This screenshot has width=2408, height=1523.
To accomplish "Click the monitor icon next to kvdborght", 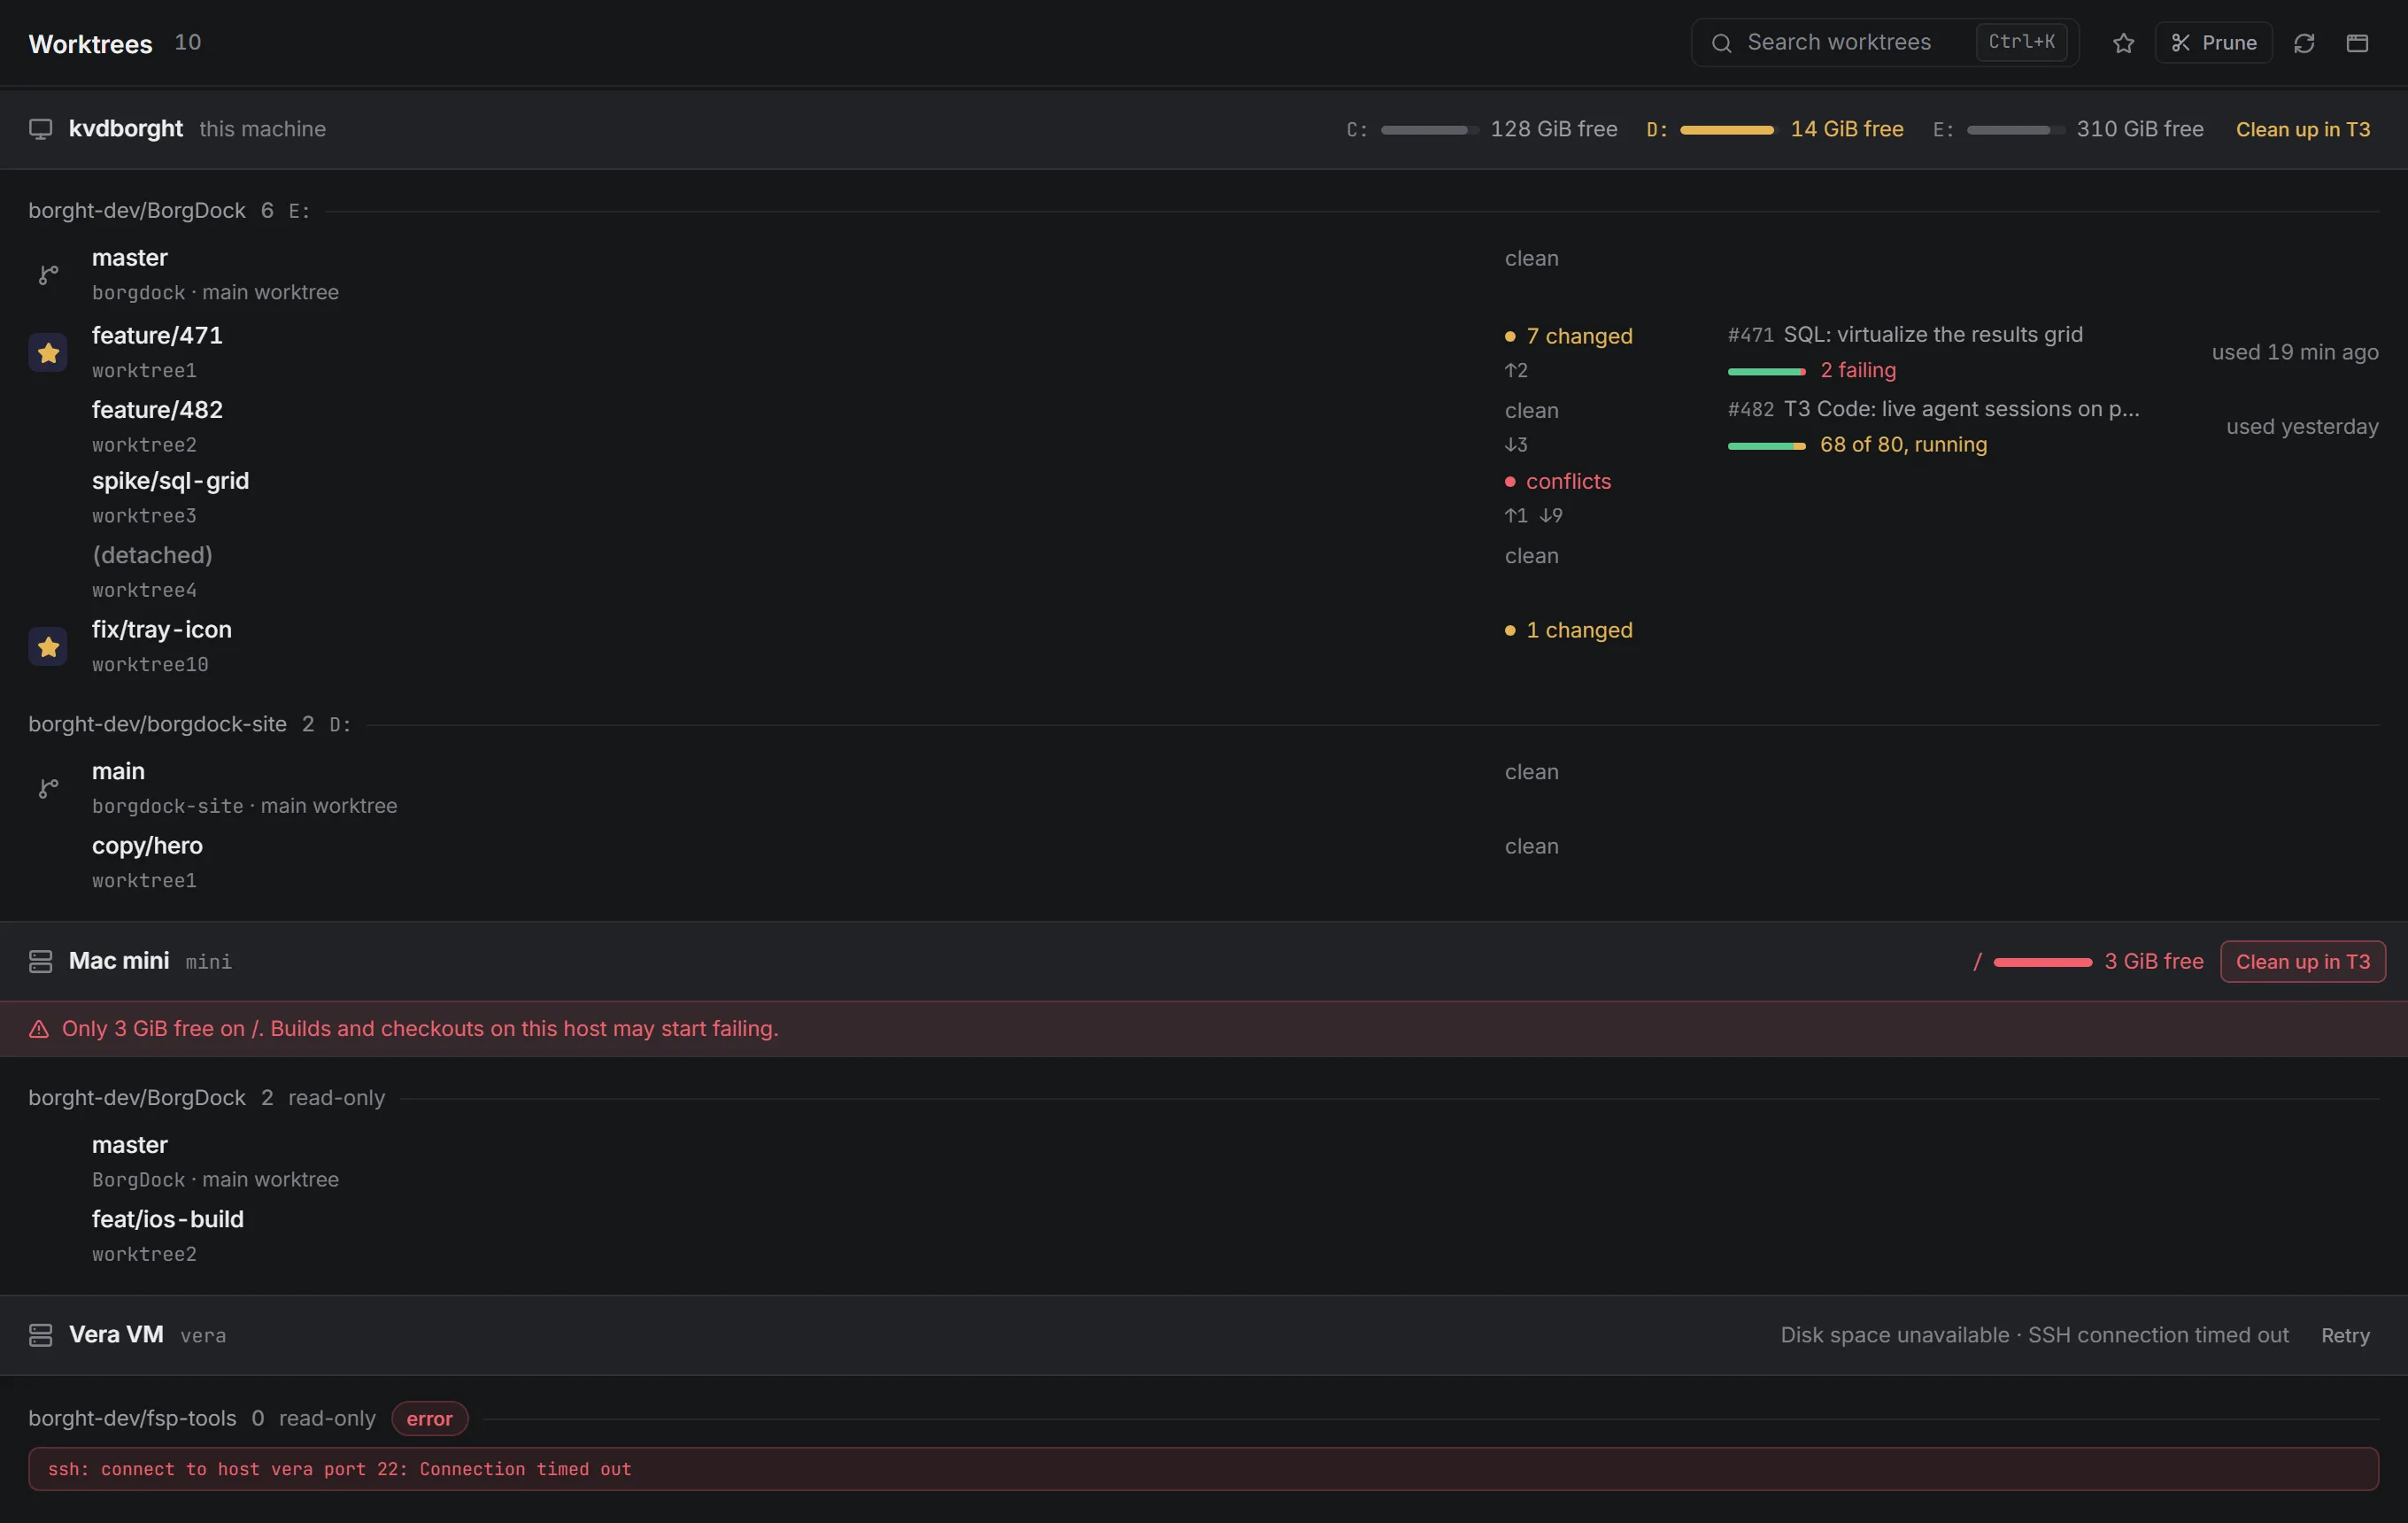I will [x=40, y=130].
